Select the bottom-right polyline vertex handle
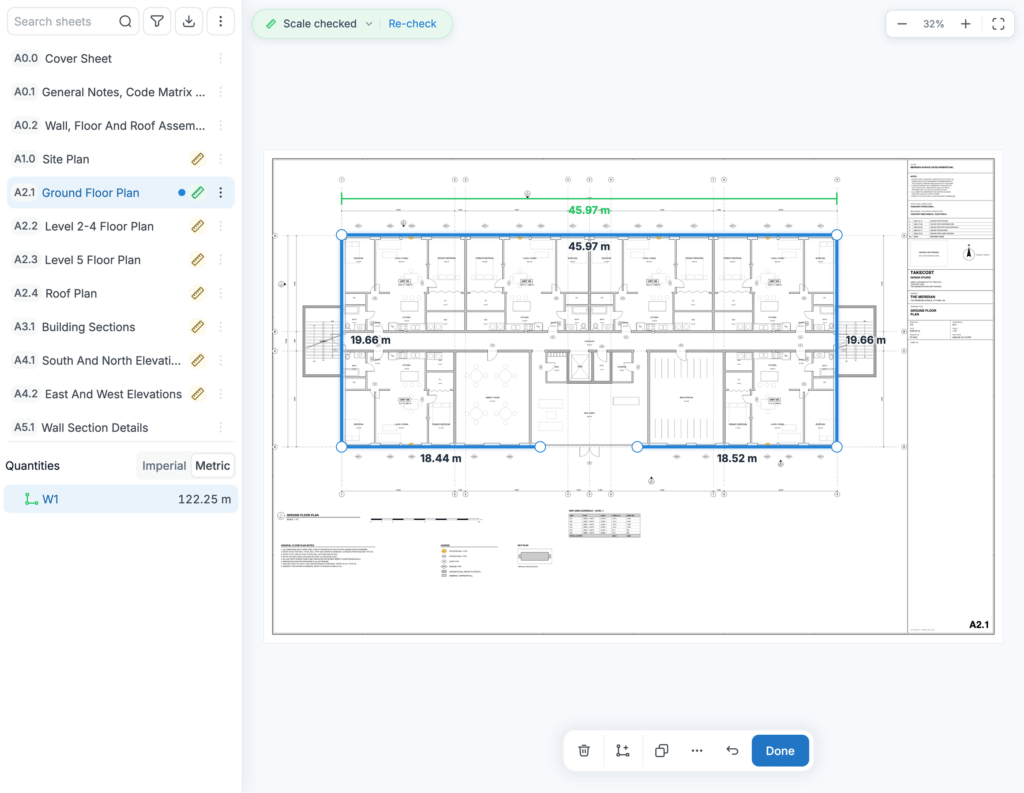Image resolution: width=1024 pixels, height=793 pixels. (x=837, y=447)
